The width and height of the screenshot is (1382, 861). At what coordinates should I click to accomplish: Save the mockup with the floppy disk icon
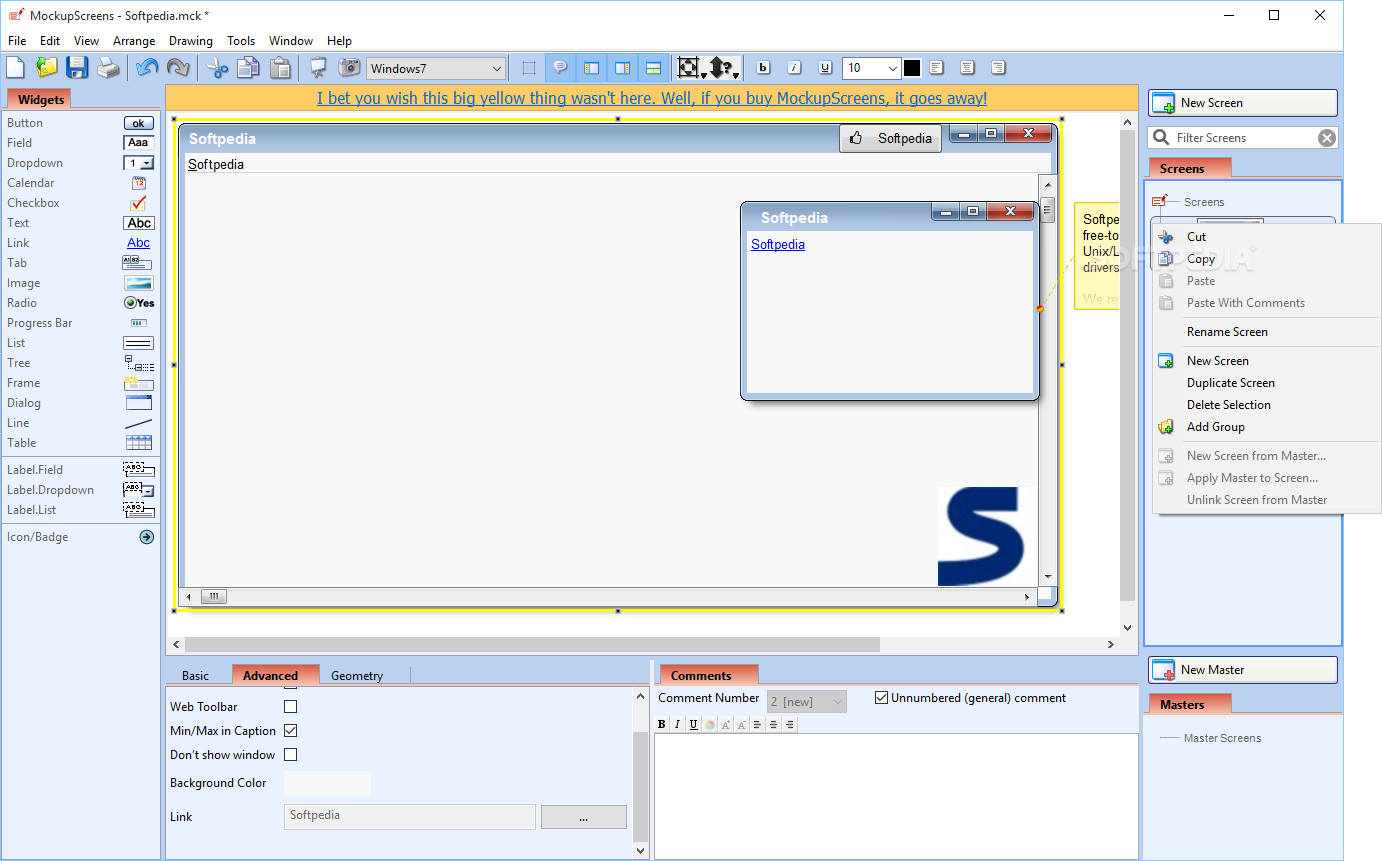point(77,68)
